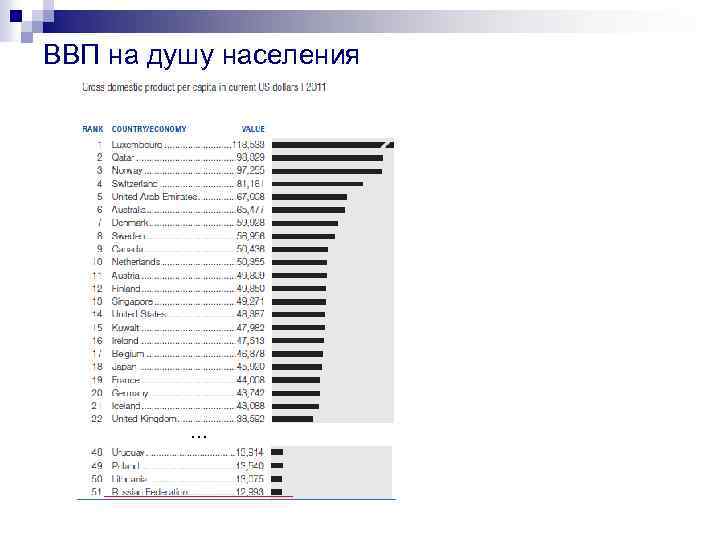Select the "Qatar" country name
The width and height of the screenshot is (720, 540).
click(123, 158)
